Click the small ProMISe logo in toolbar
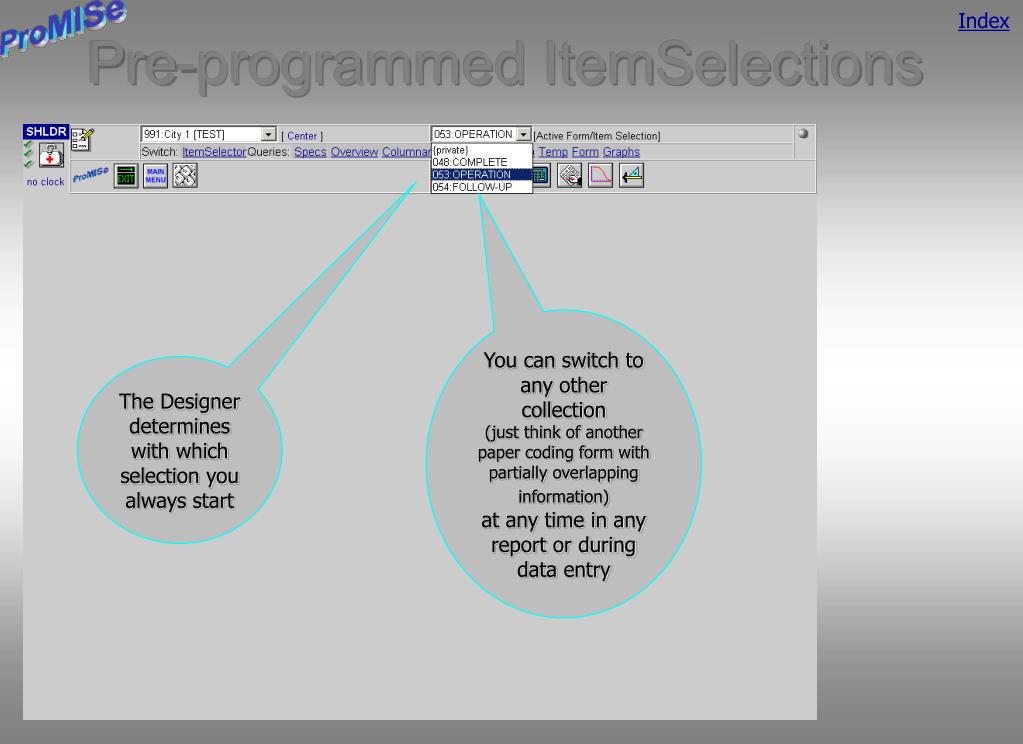Viewport: 1023px width, 744px height. coord(91,175)
